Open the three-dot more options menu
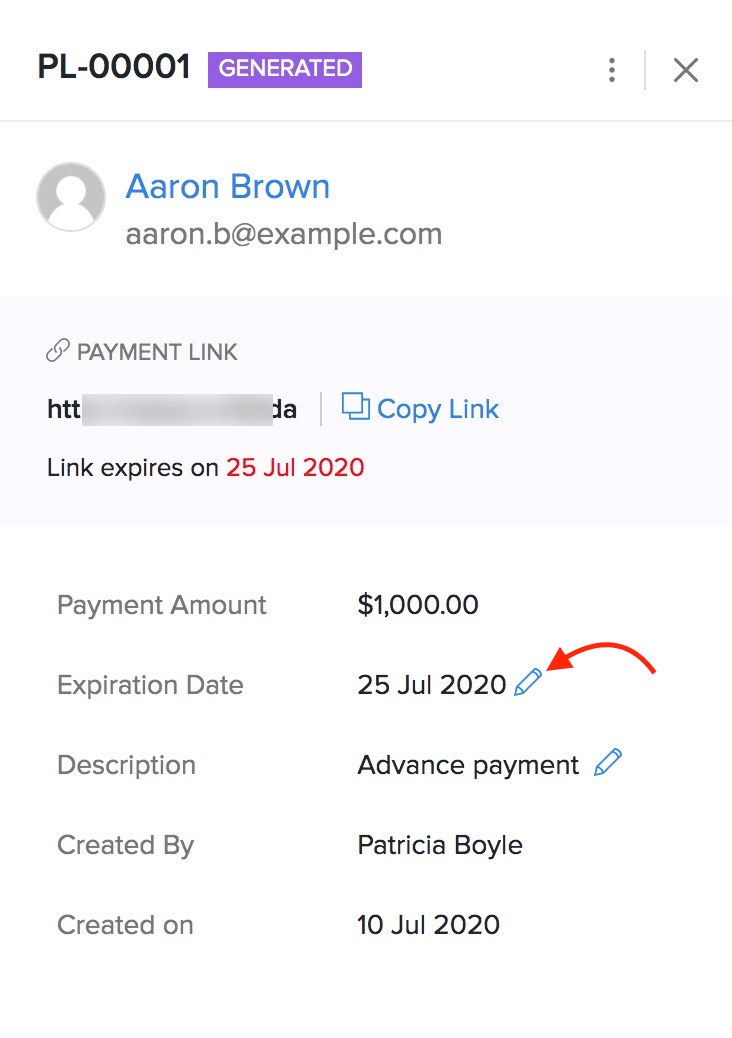The image size is (732, 1038). tap(611, 70)
